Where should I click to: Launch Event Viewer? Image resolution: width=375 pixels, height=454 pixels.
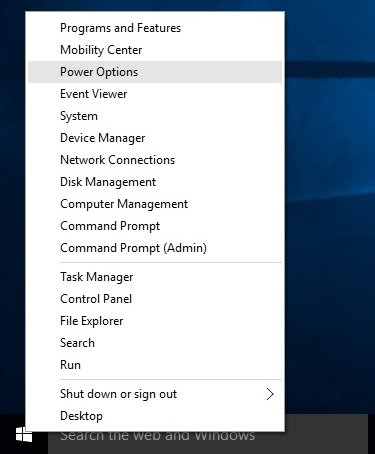pyautogui.click(x=155, y=94)
